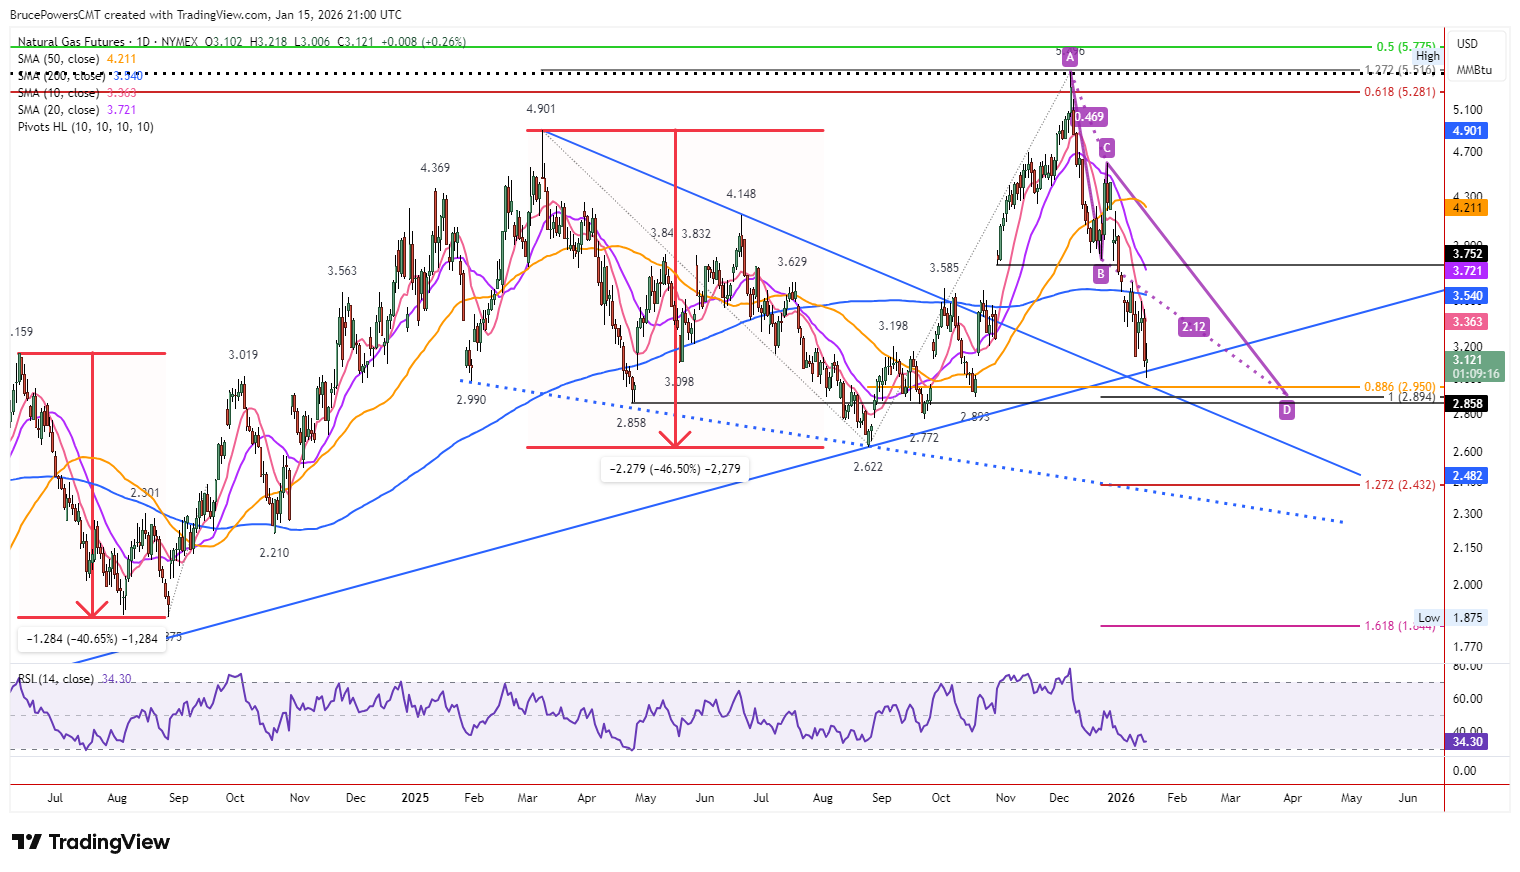The height and width of the screenshot is (872, 1520).
Task: Open the Pivots HL indicator legend
Action: click(86, 127)
